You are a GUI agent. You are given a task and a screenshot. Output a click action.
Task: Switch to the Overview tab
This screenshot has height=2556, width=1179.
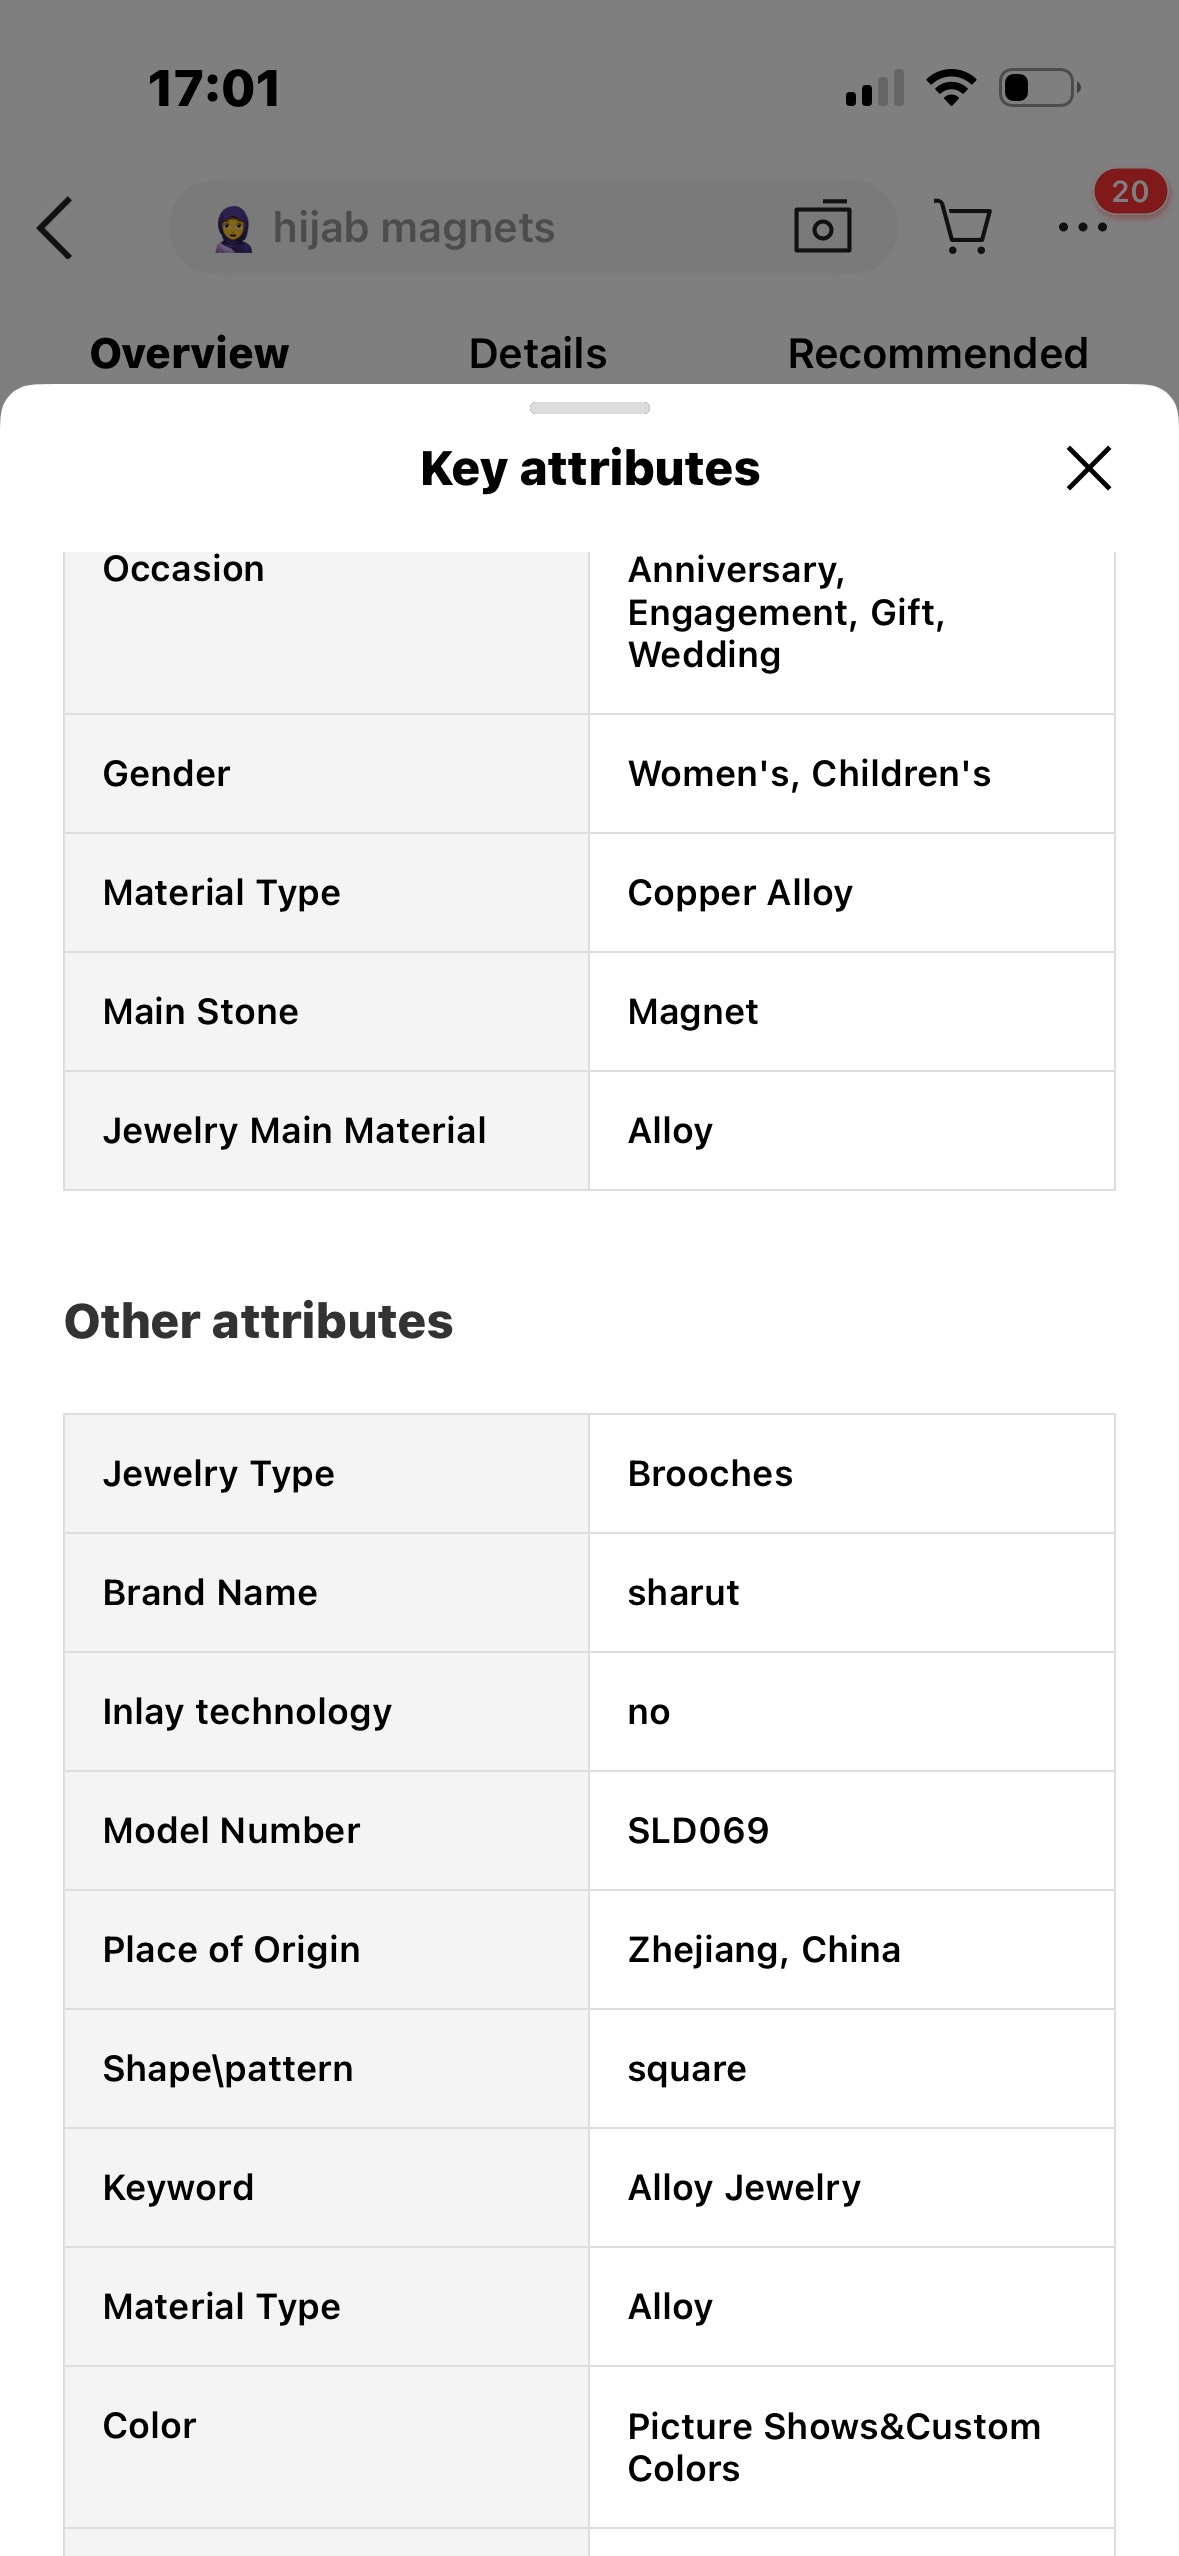[189, 353]
